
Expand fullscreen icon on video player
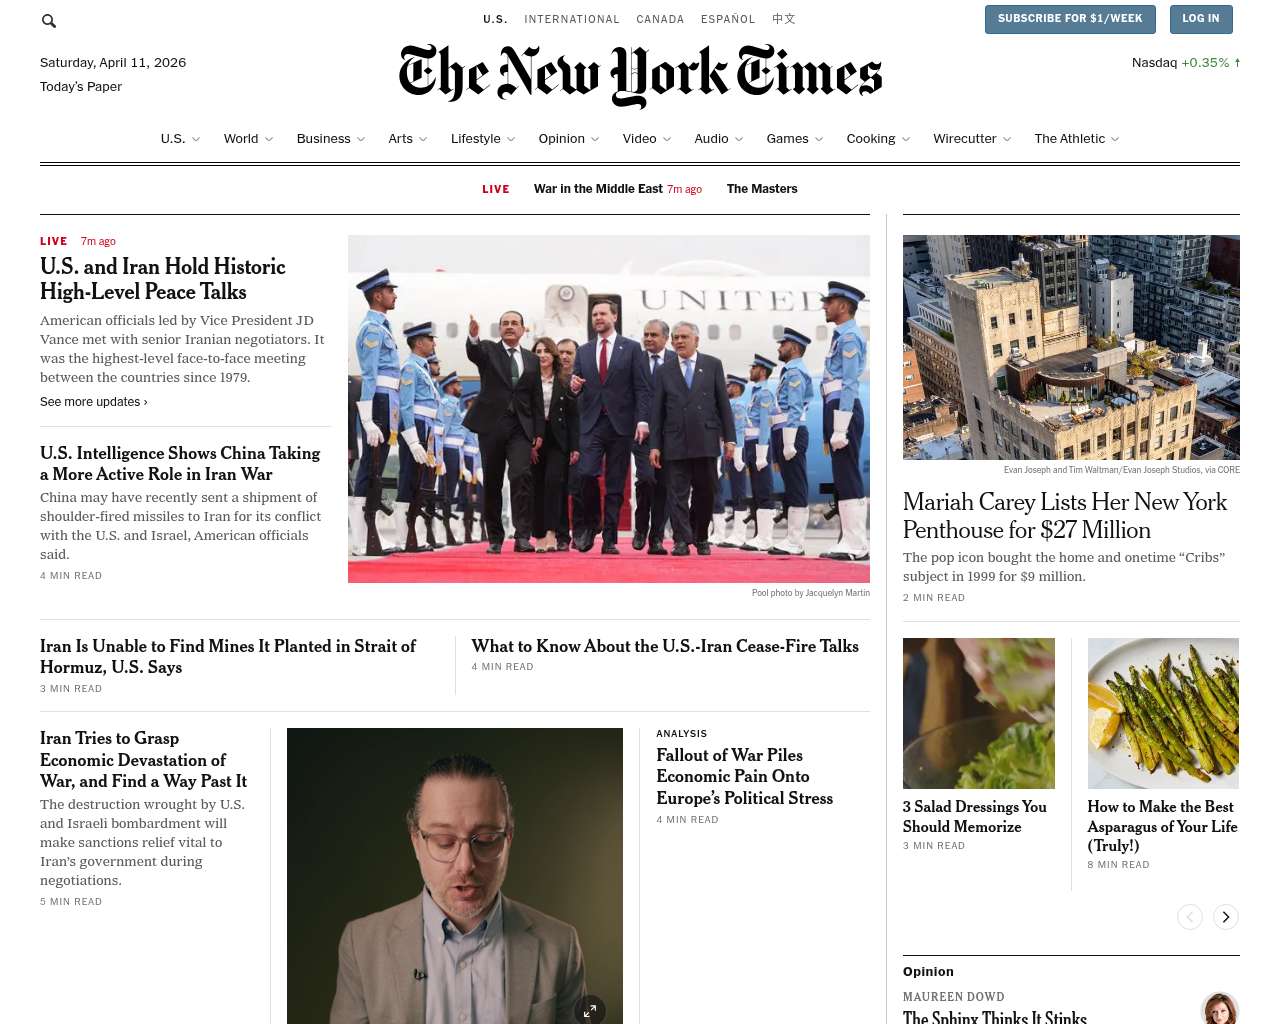pos(590,1010)
